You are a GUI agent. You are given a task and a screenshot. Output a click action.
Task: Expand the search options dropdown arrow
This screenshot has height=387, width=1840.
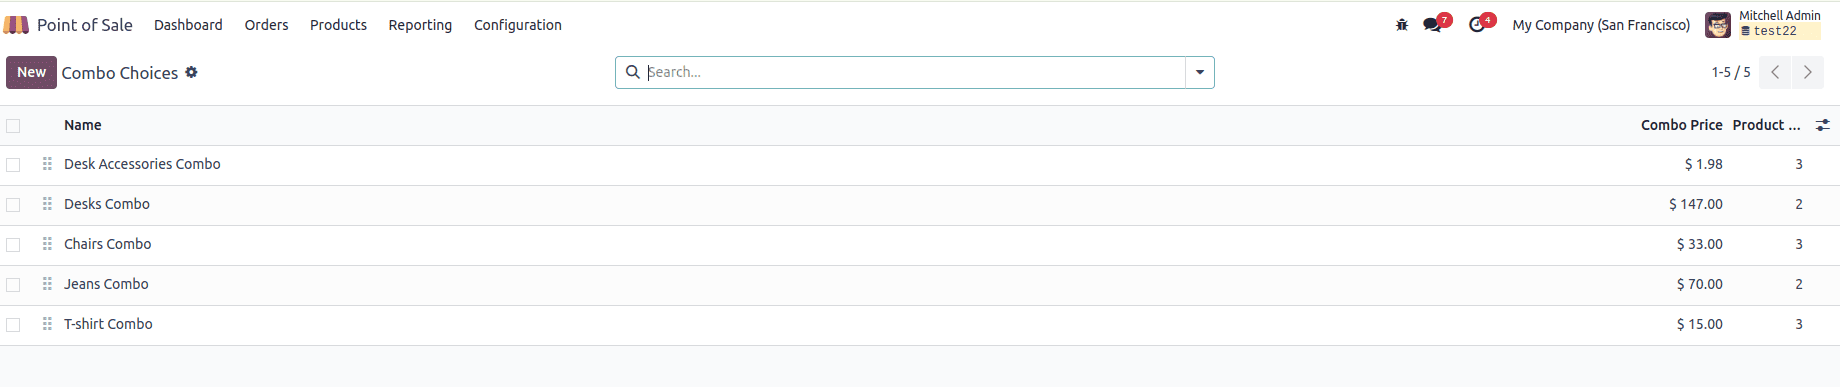coord(1200,72)
